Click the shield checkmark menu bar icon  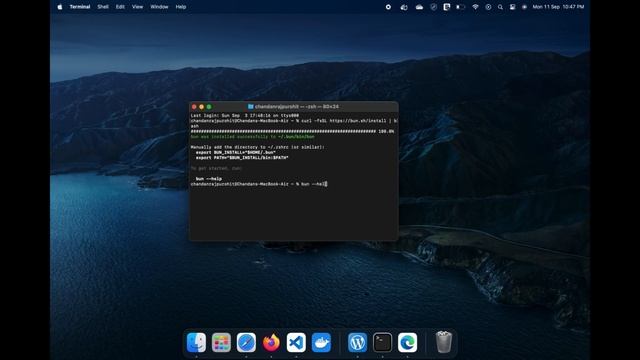[x=433, y=7]
